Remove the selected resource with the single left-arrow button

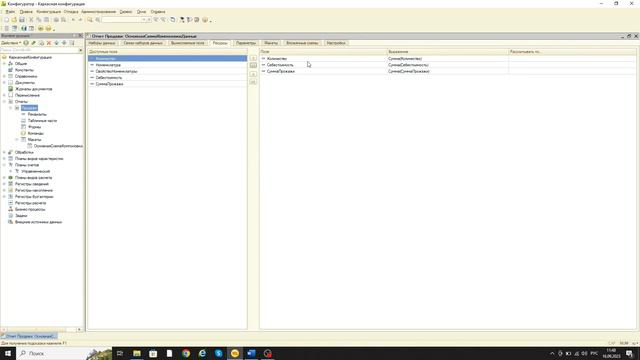(253, 74)
